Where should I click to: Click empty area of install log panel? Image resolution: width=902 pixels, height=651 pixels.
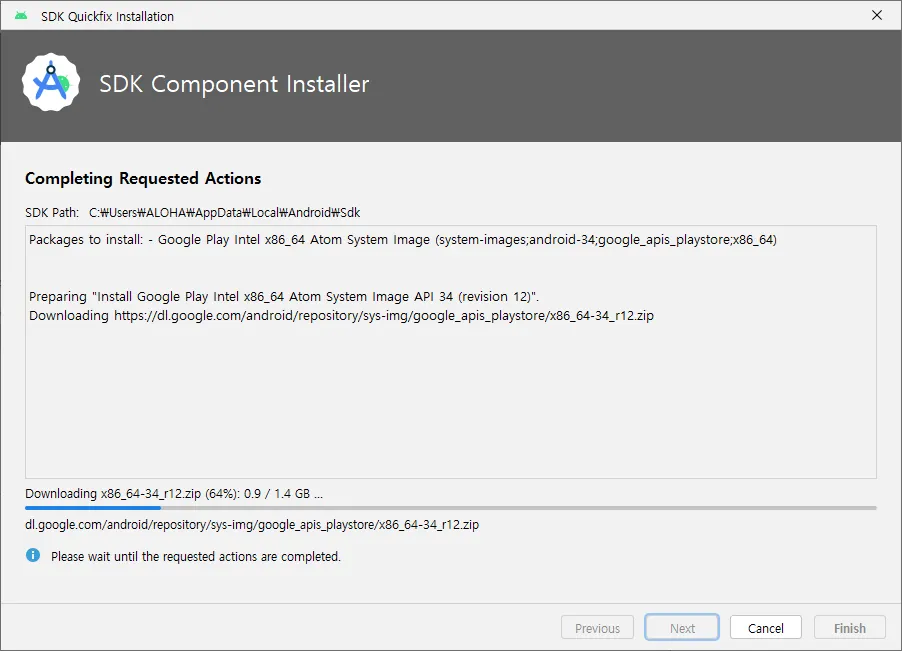click(450, 403)
